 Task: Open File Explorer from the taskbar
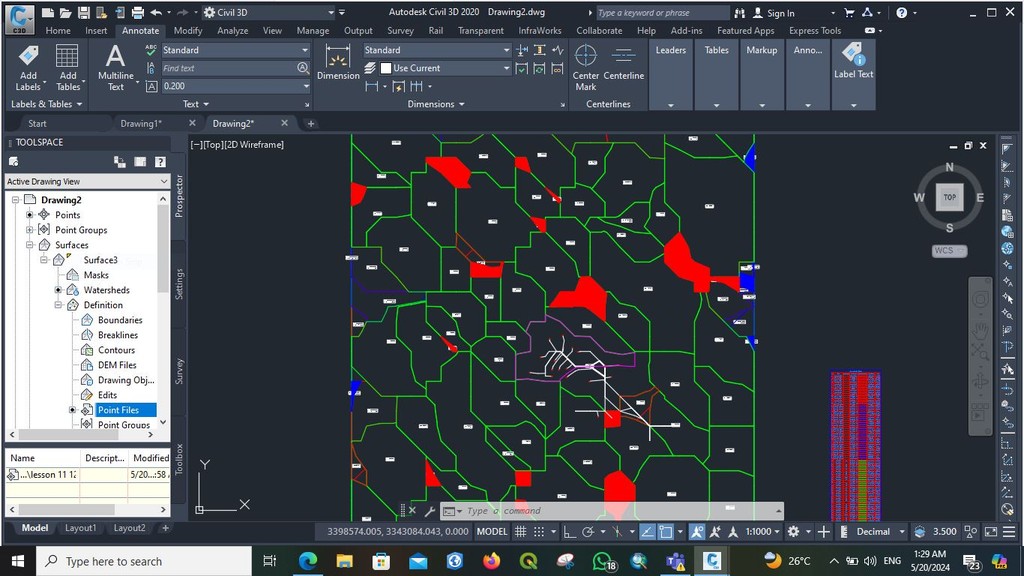(x=344, y=561)
